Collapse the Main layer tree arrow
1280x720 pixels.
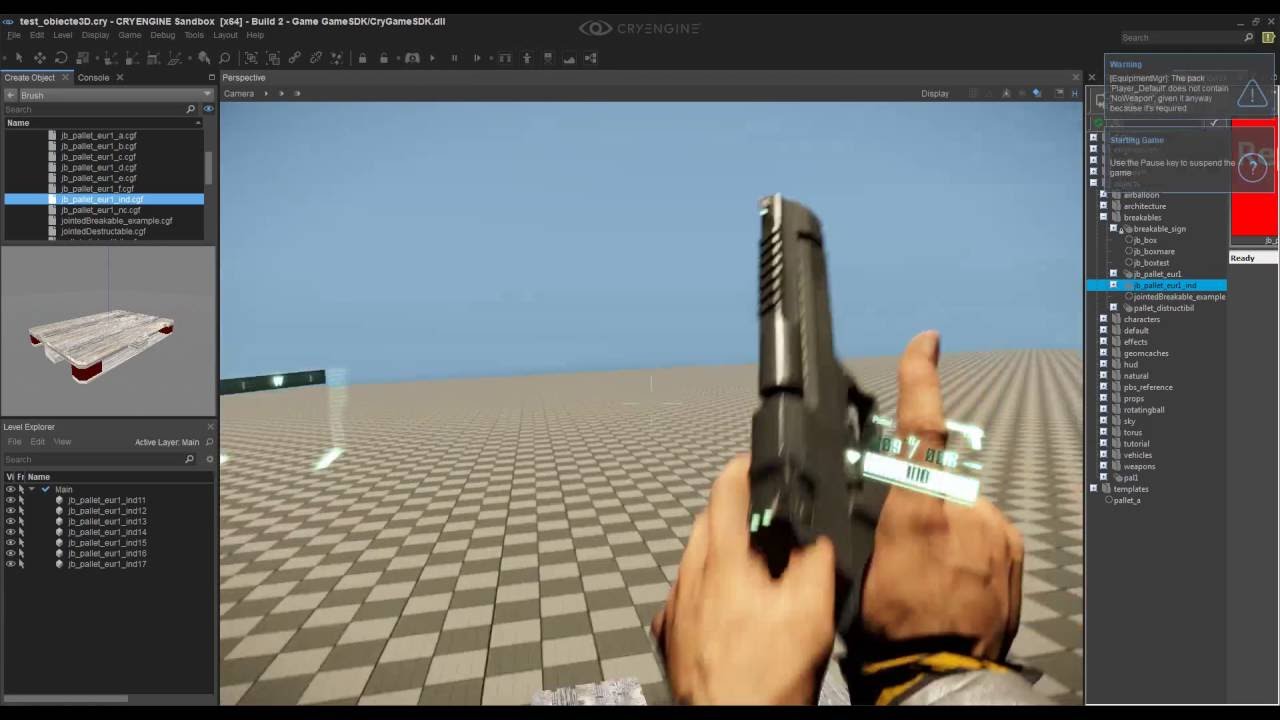click(32, 489)
